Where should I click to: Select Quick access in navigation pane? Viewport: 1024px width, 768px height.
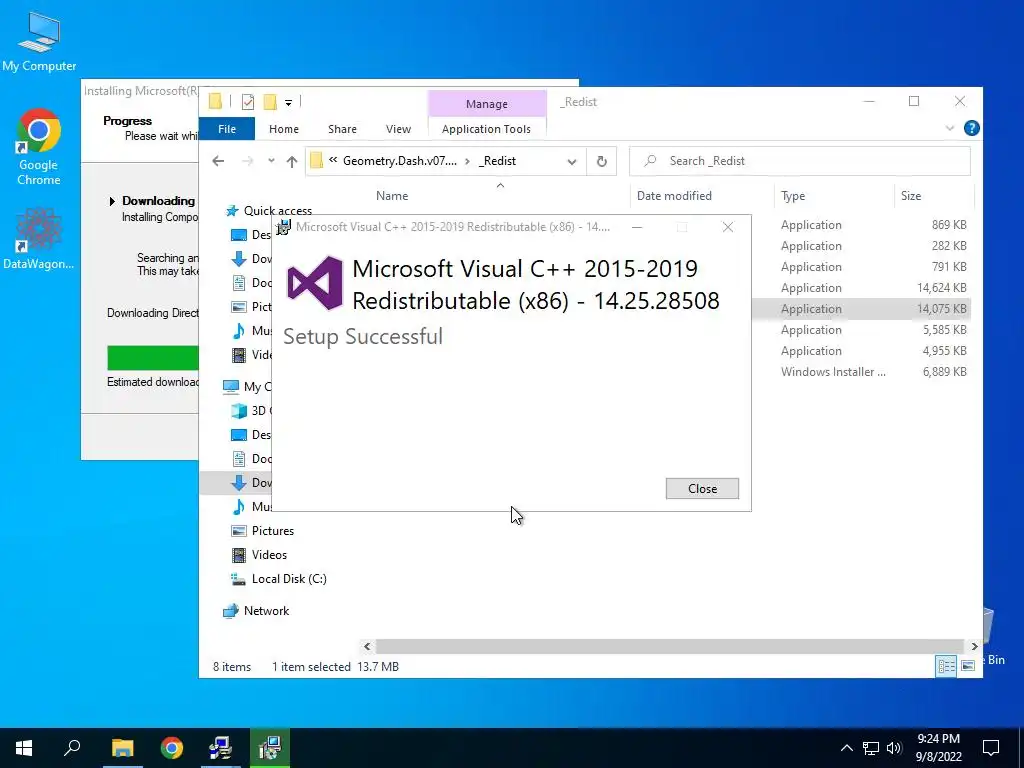[278, 210]
